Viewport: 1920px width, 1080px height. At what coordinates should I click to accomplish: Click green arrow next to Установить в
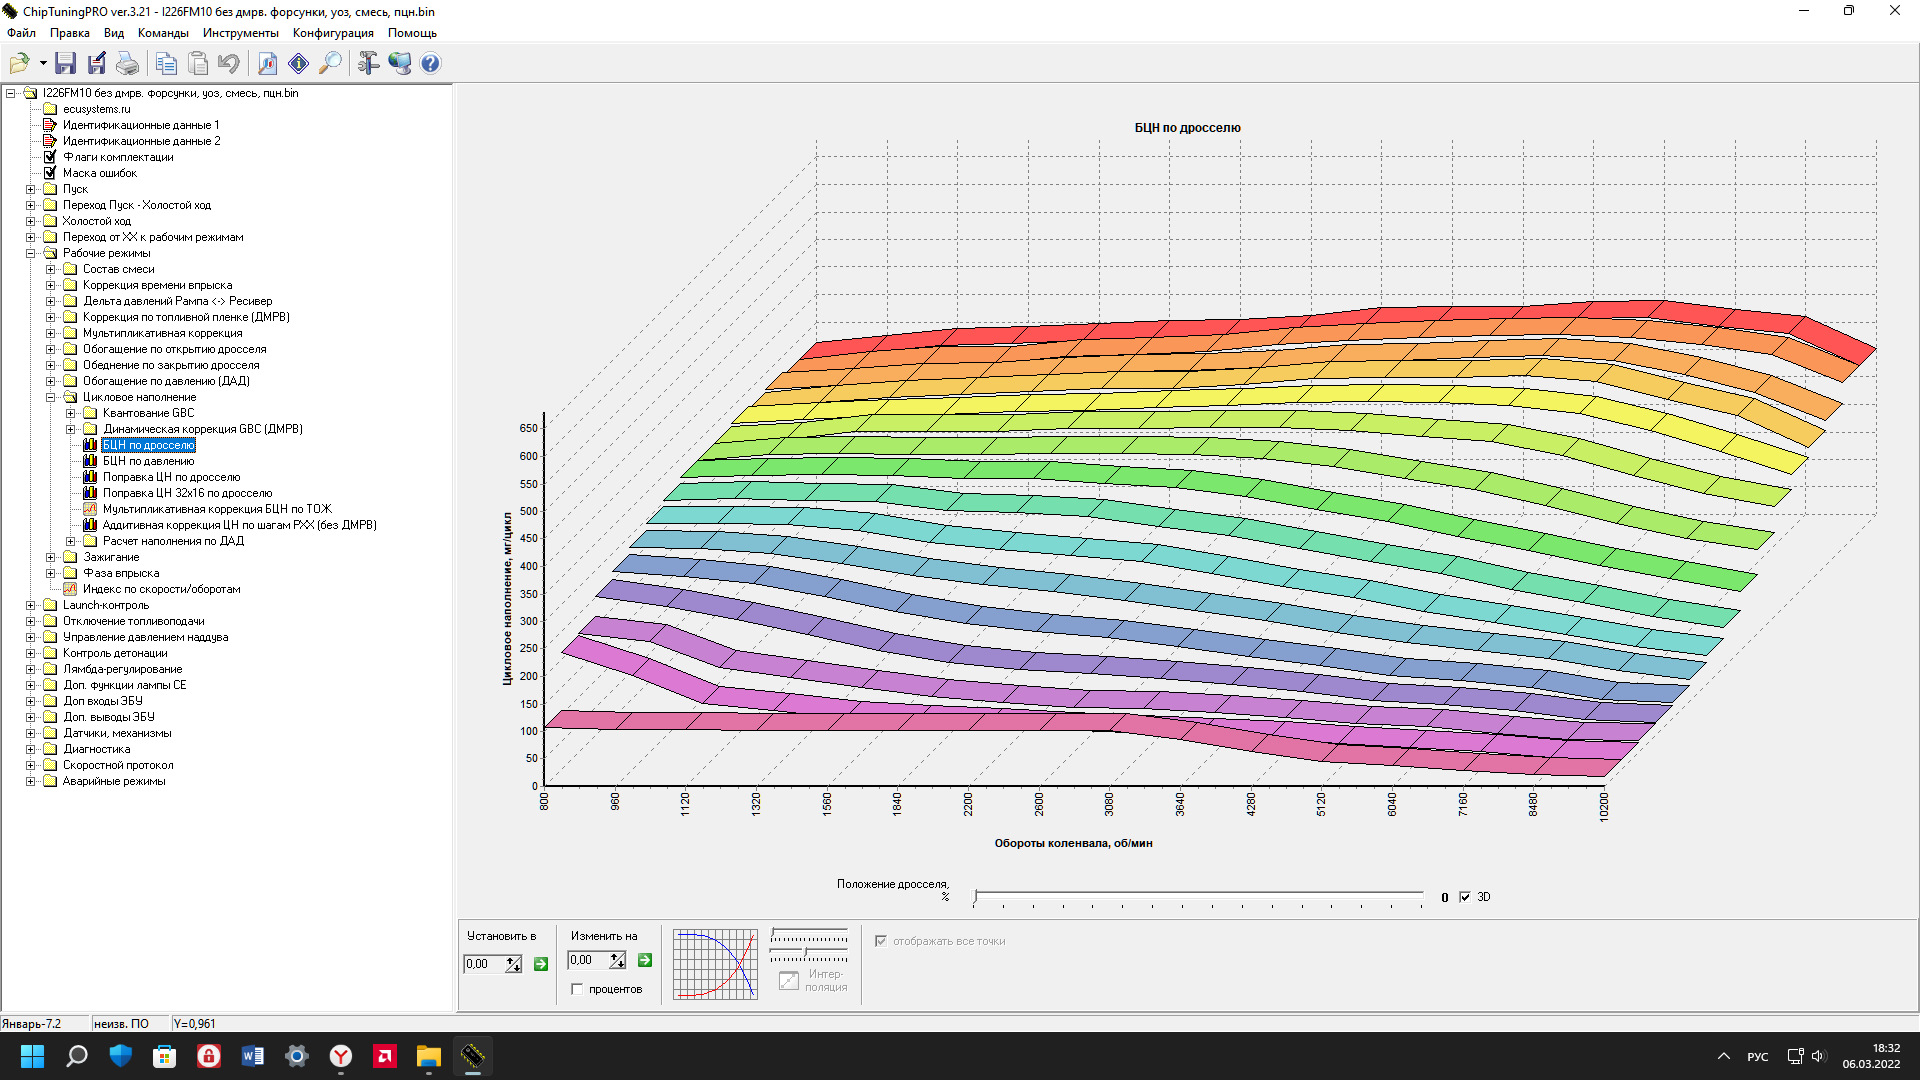541,964
